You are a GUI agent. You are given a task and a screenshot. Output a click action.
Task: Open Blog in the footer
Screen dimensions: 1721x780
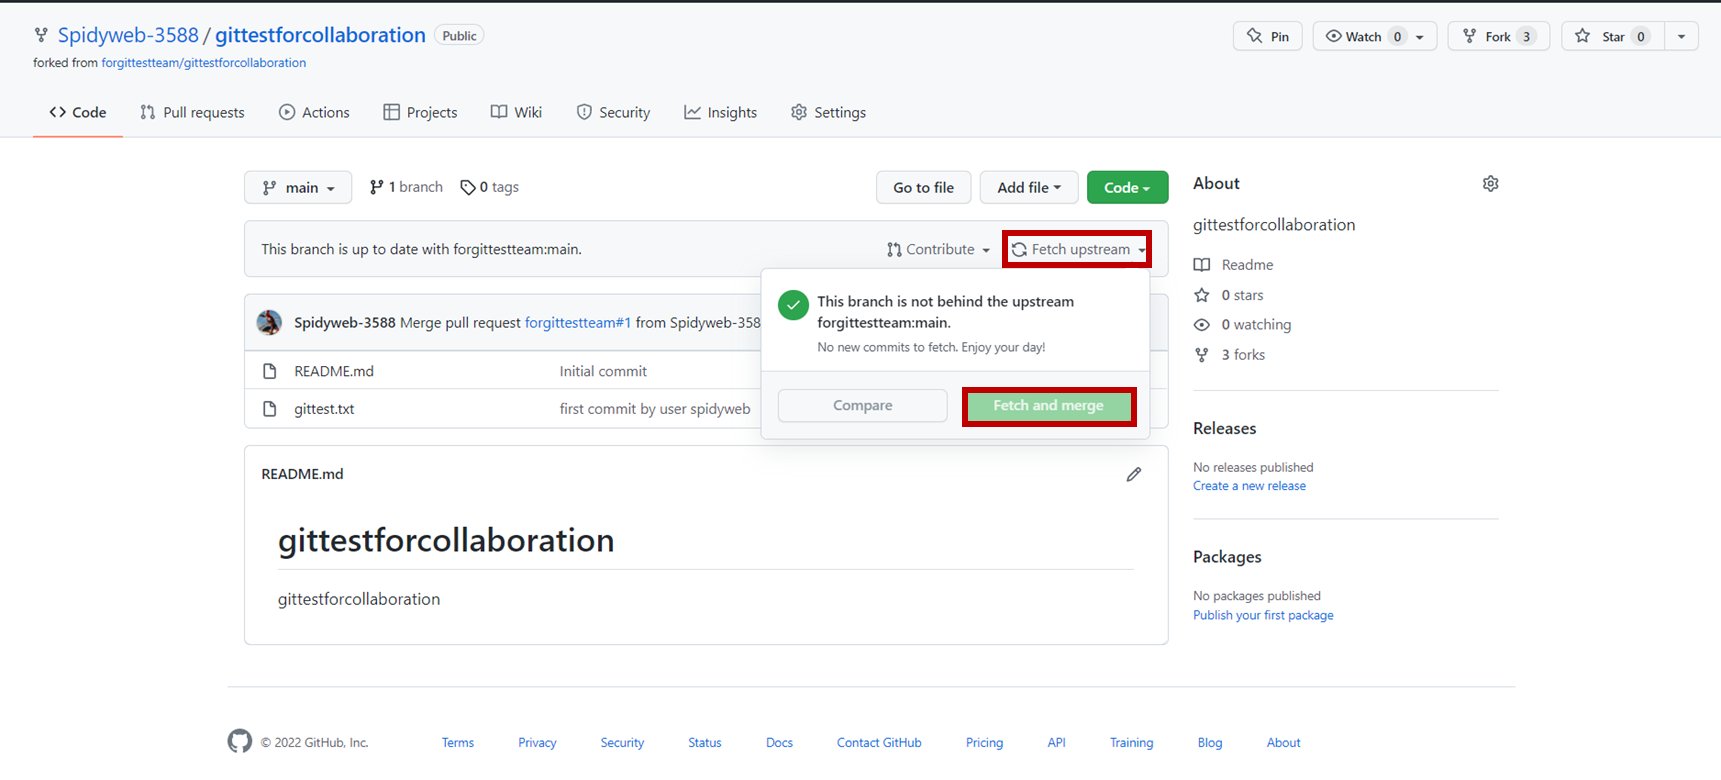[x=1210, y=743]
